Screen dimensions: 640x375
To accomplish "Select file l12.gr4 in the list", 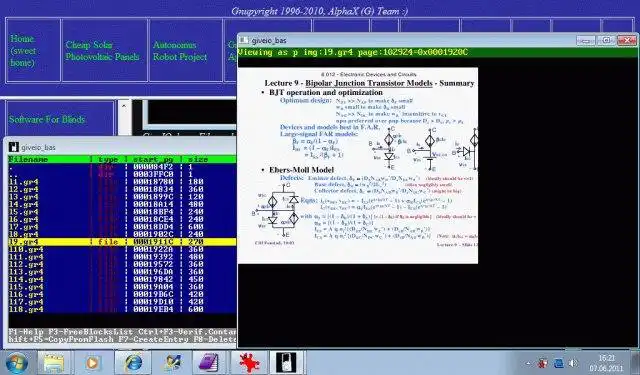I will coord(26,264).
